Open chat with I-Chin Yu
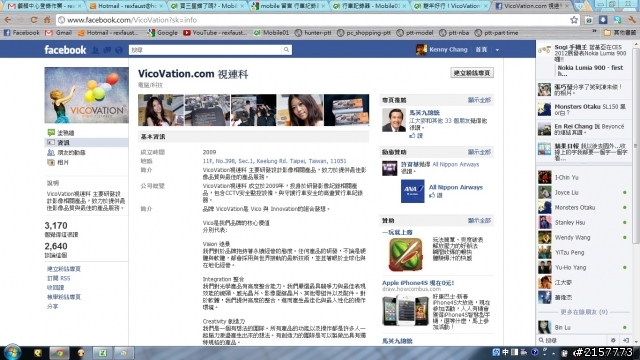 coord(584,178)
